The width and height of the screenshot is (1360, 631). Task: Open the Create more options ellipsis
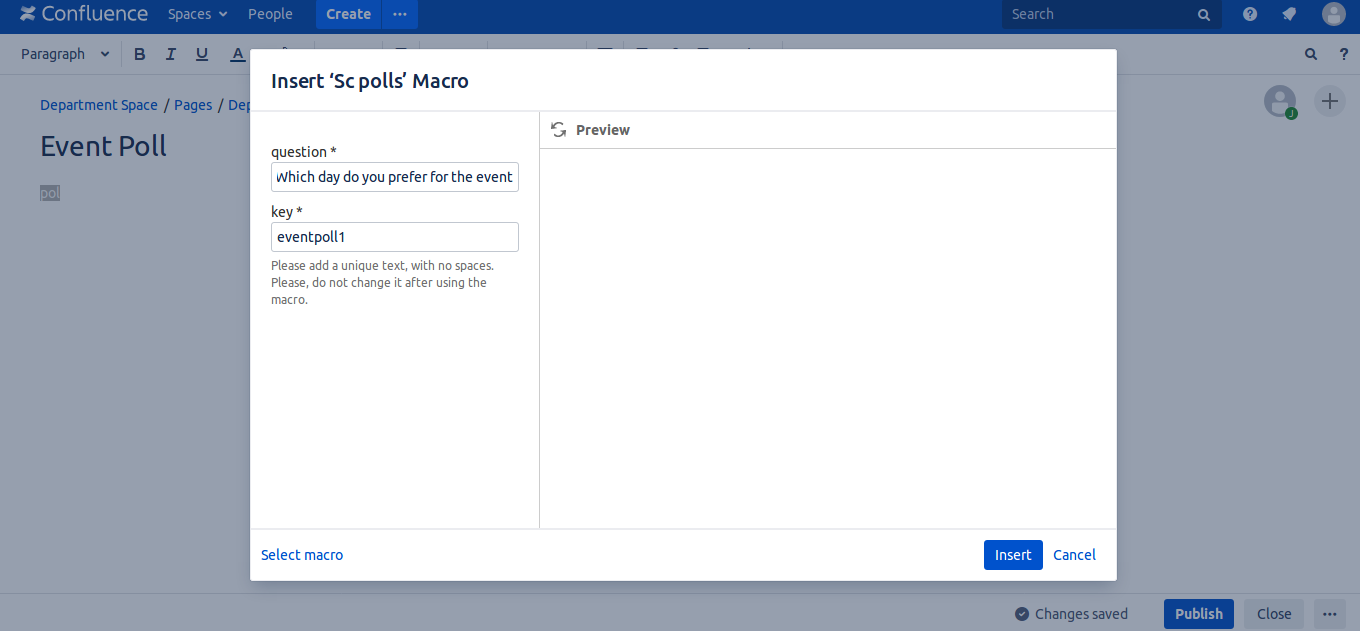400,14
